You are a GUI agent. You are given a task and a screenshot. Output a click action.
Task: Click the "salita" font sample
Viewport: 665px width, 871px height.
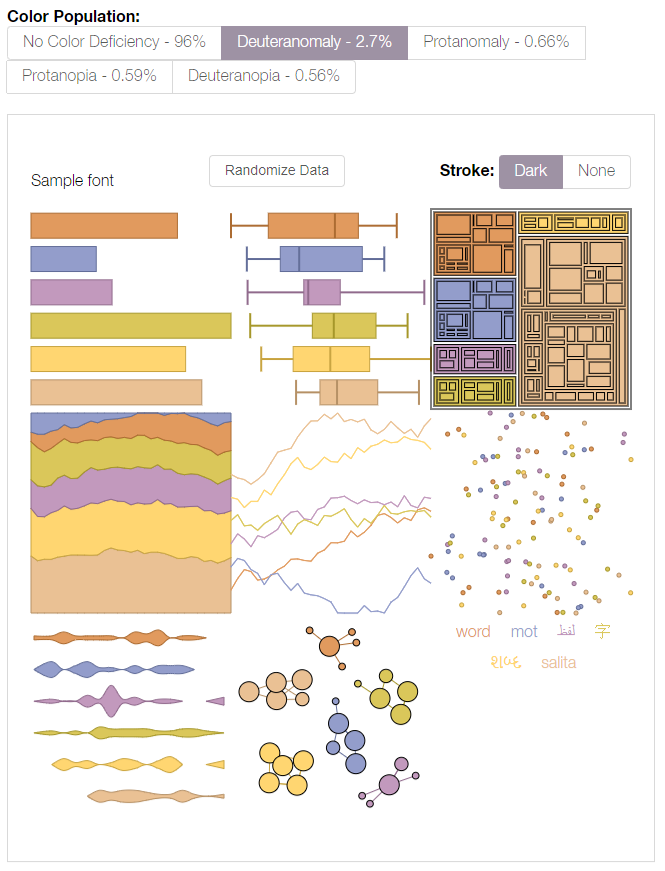pos(558,661)
